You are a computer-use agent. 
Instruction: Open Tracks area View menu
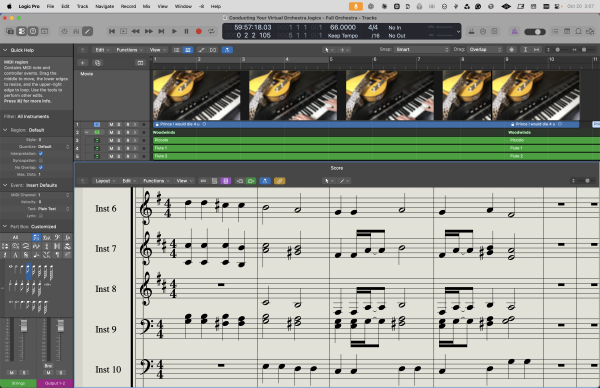click(x=157, y=50)
